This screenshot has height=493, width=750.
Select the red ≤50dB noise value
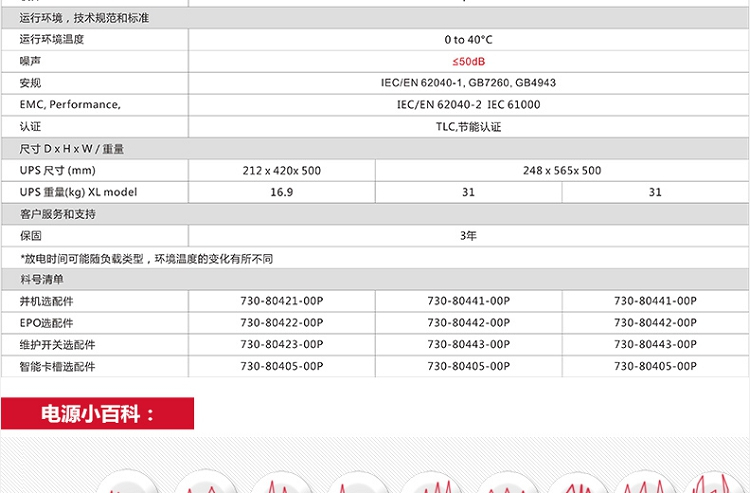click(x=468, y=61)
